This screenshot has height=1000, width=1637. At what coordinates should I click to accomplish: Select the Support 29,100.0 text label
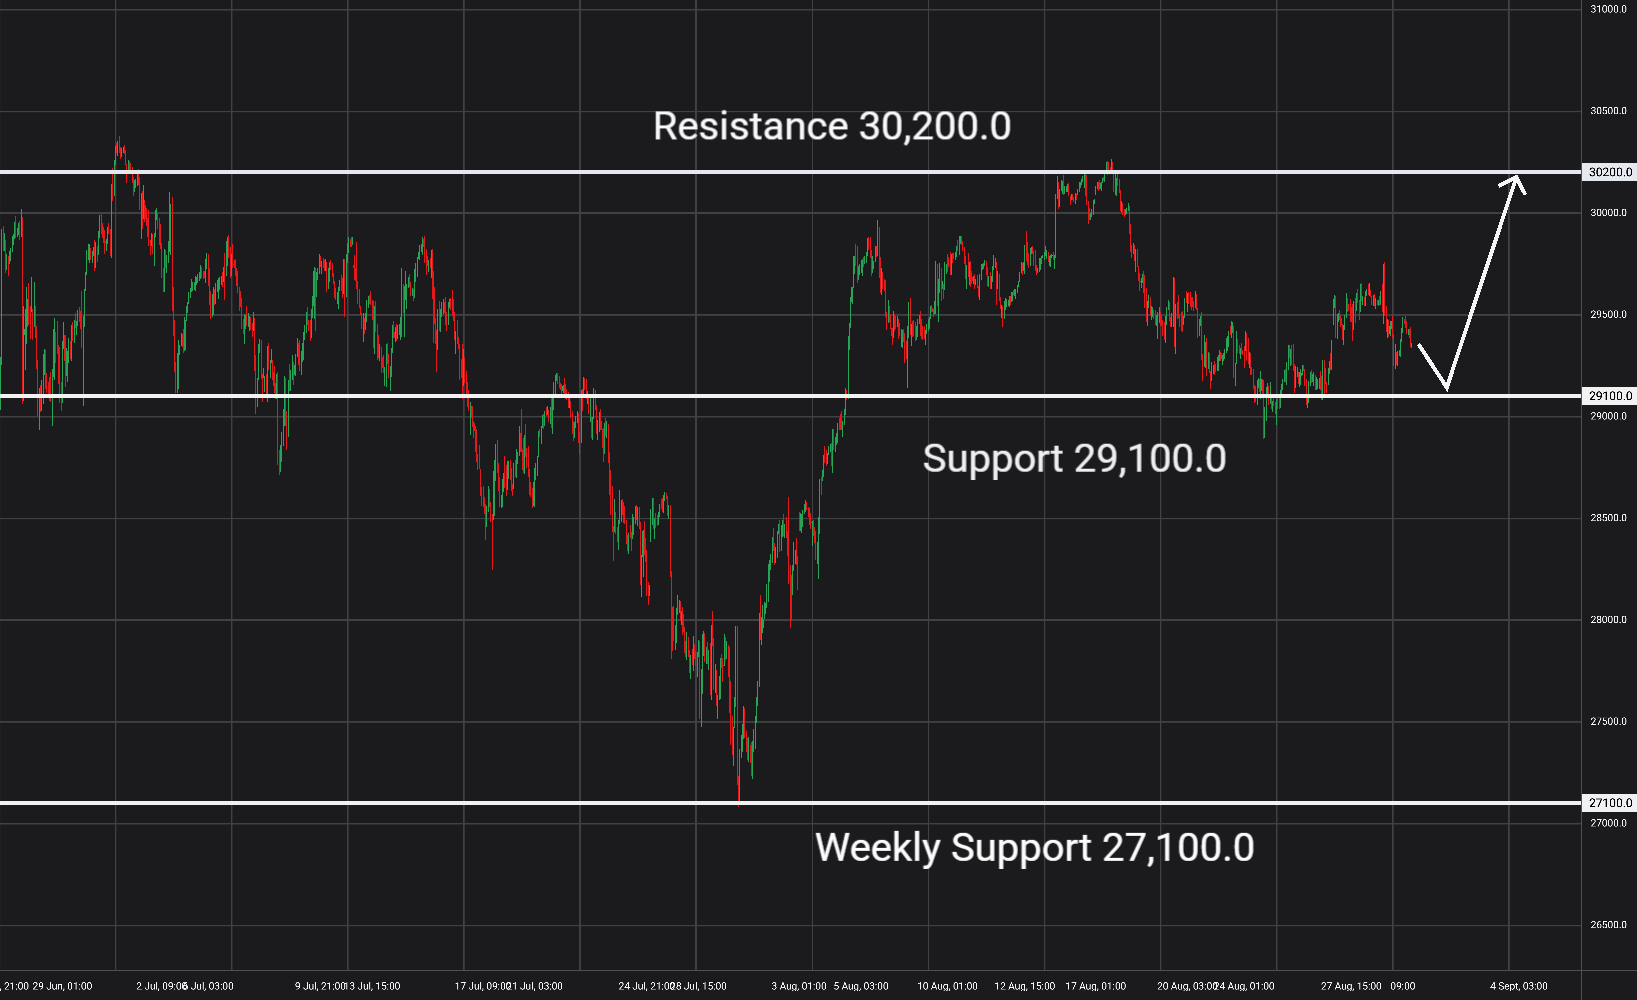1074,459
